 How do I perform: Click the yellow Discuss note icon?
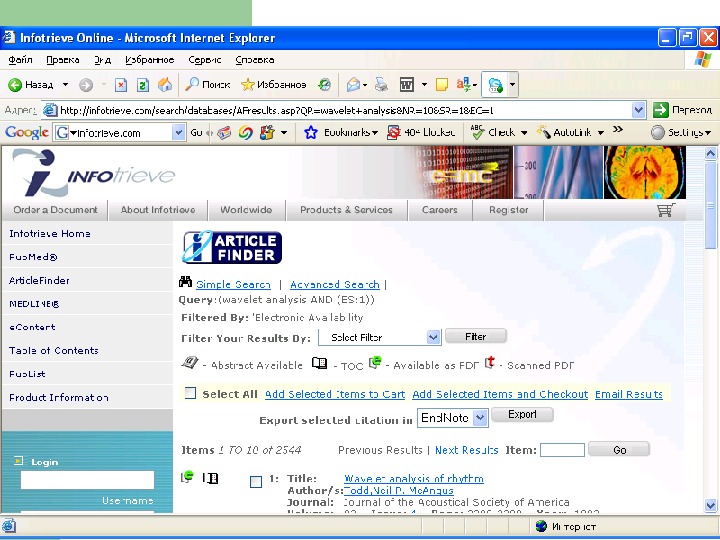442,84
